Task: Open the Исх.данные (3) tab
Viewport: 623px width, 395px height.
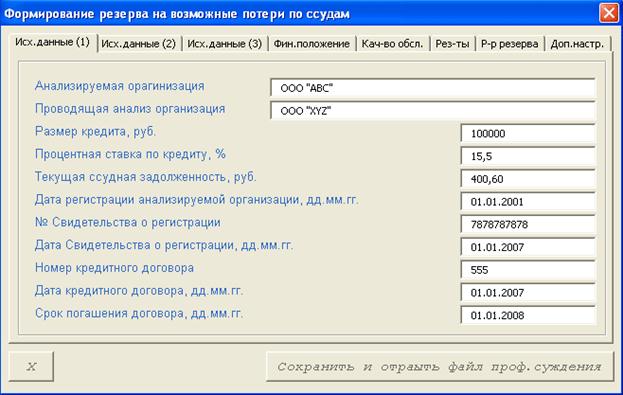Action: click(225, 44)
